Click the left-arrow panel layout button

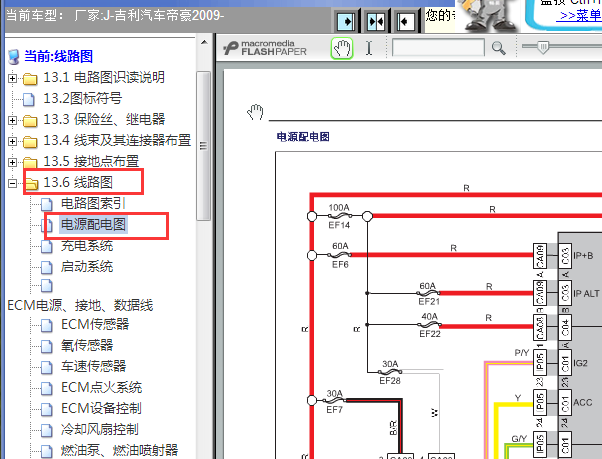[x=405, y=21]
